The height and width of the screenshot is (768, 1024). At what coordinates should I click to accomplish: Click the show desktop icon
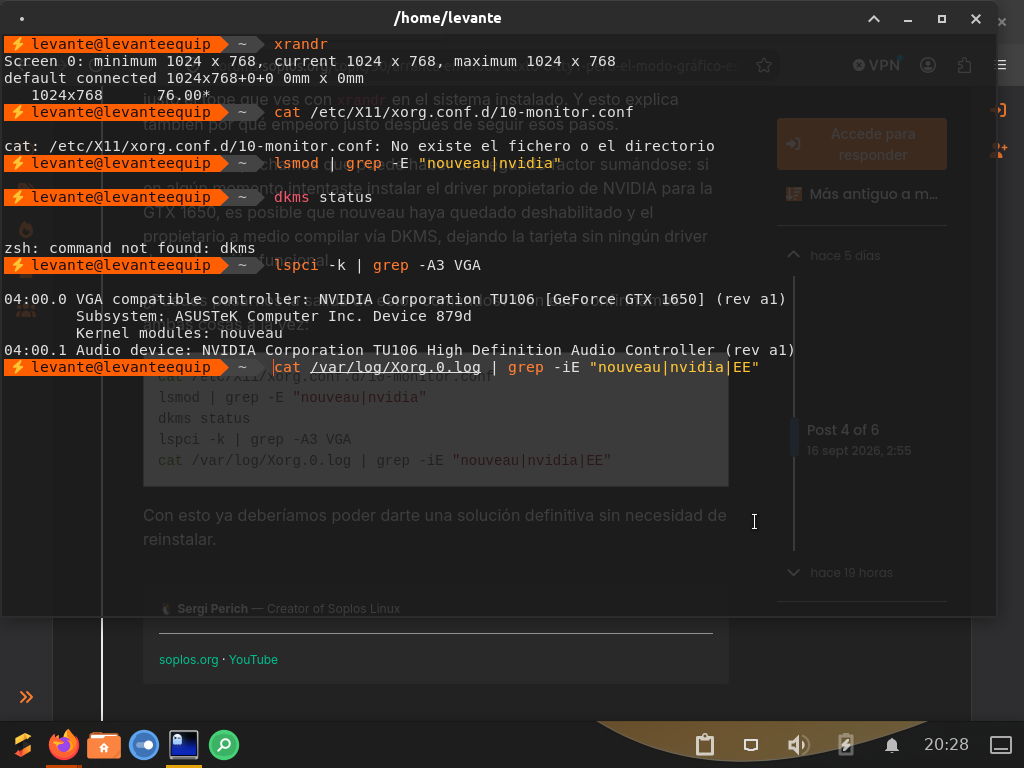[1000, 744]
